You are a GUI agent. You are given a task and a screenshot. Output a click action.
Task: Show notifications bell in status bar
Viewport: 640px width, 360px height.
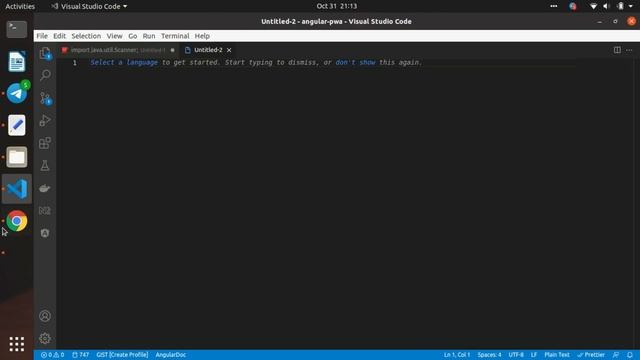630,355
